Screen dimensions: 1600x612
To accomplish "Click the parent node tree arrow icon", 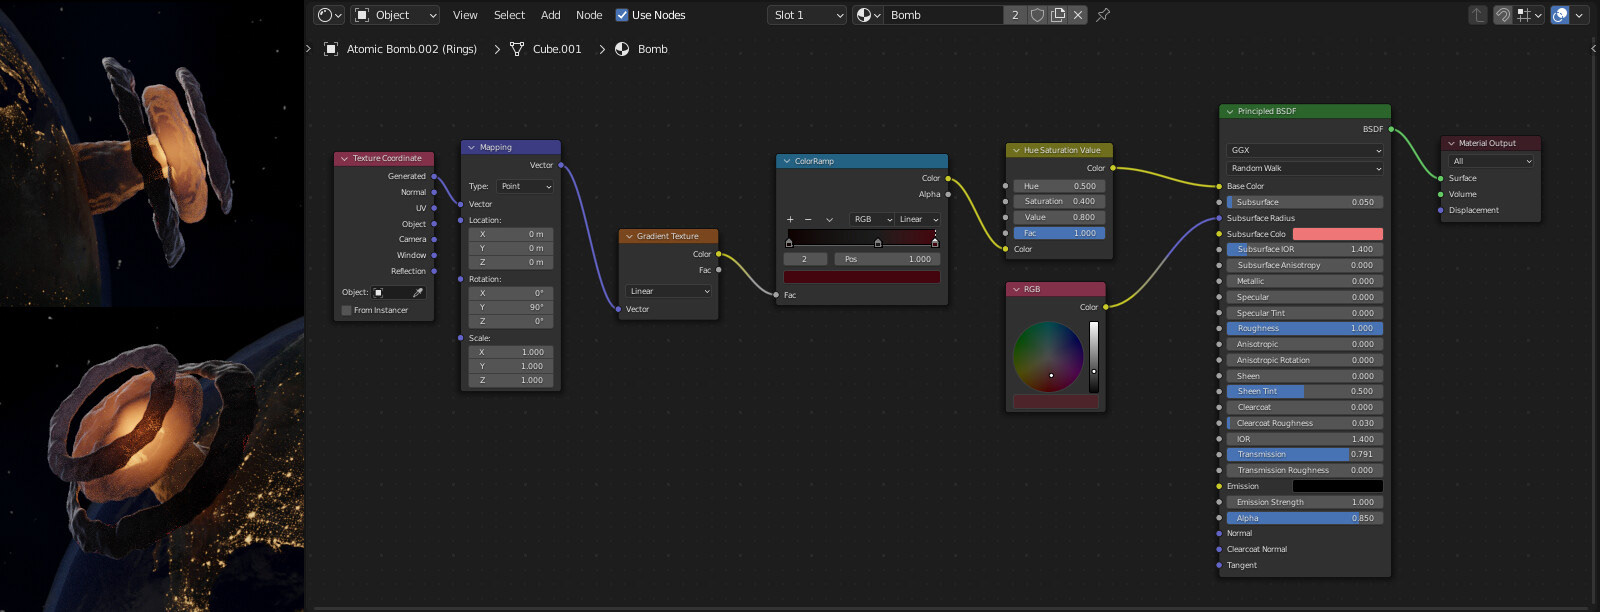I will point(1477,15).
